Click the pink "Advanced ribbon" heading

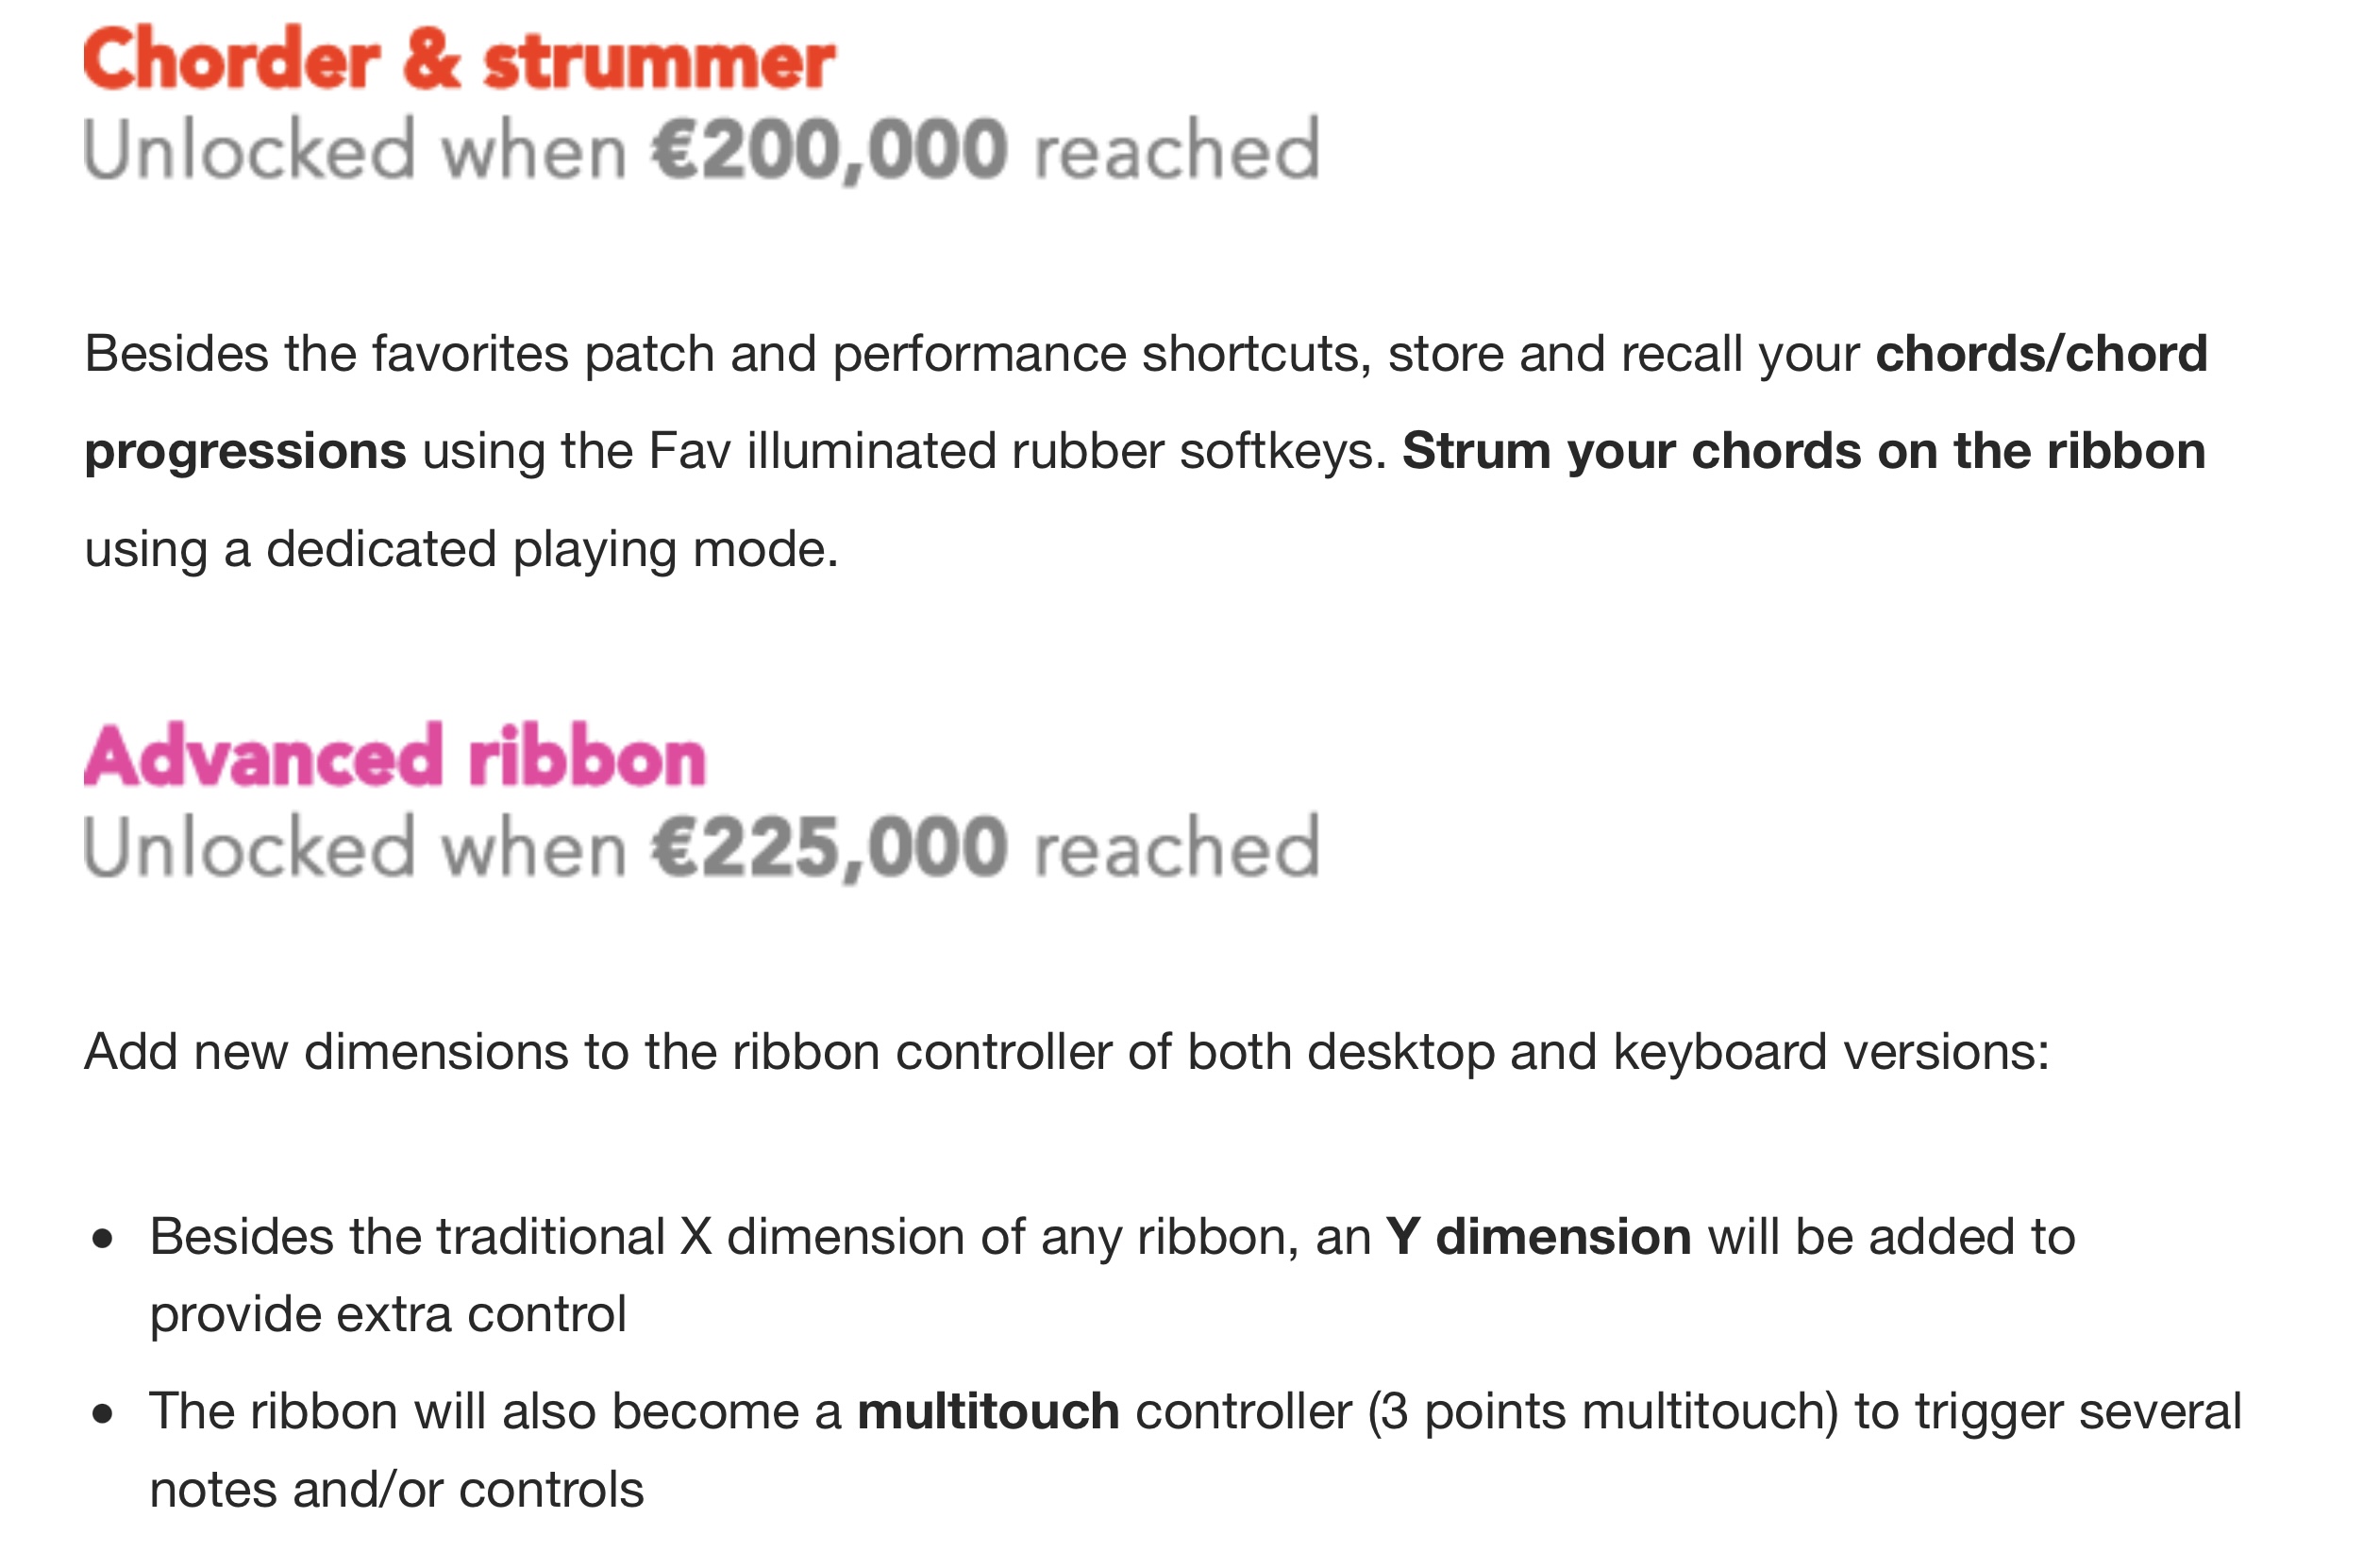coord(395,756)
